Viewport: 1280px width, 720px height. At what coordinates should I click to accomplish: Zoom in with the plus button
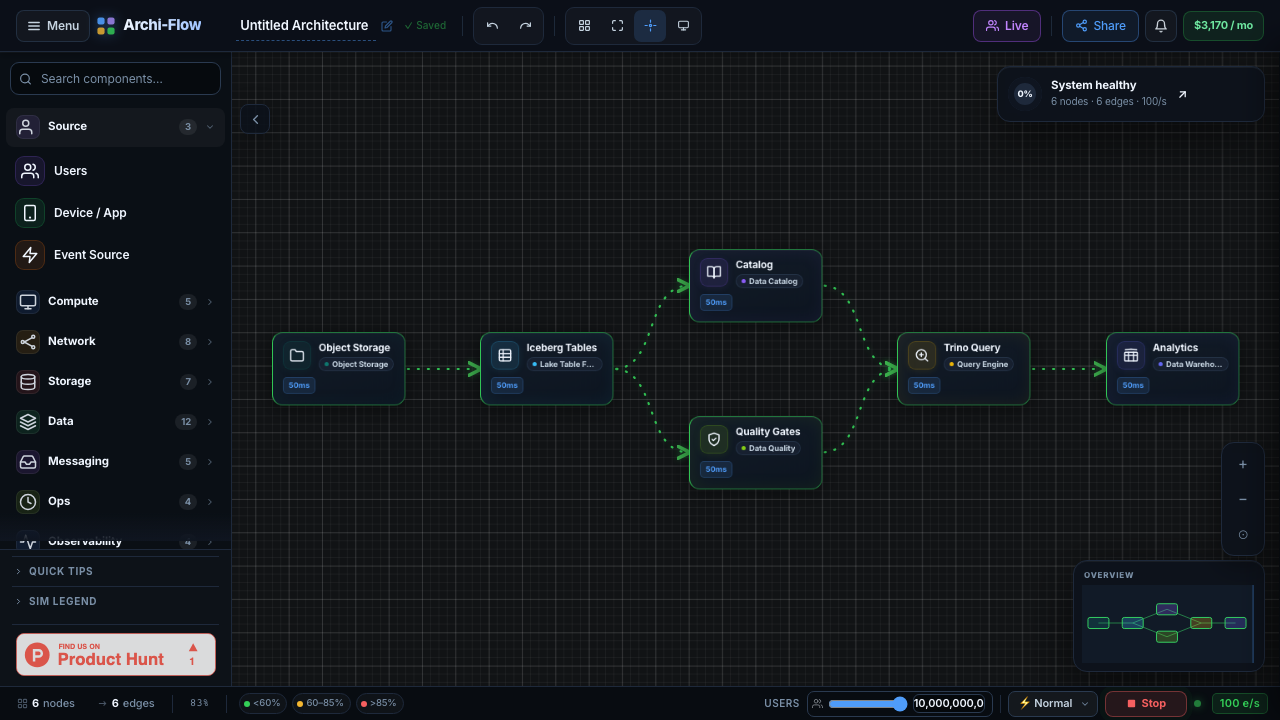pyautogui.click(x=1243, y=465)
